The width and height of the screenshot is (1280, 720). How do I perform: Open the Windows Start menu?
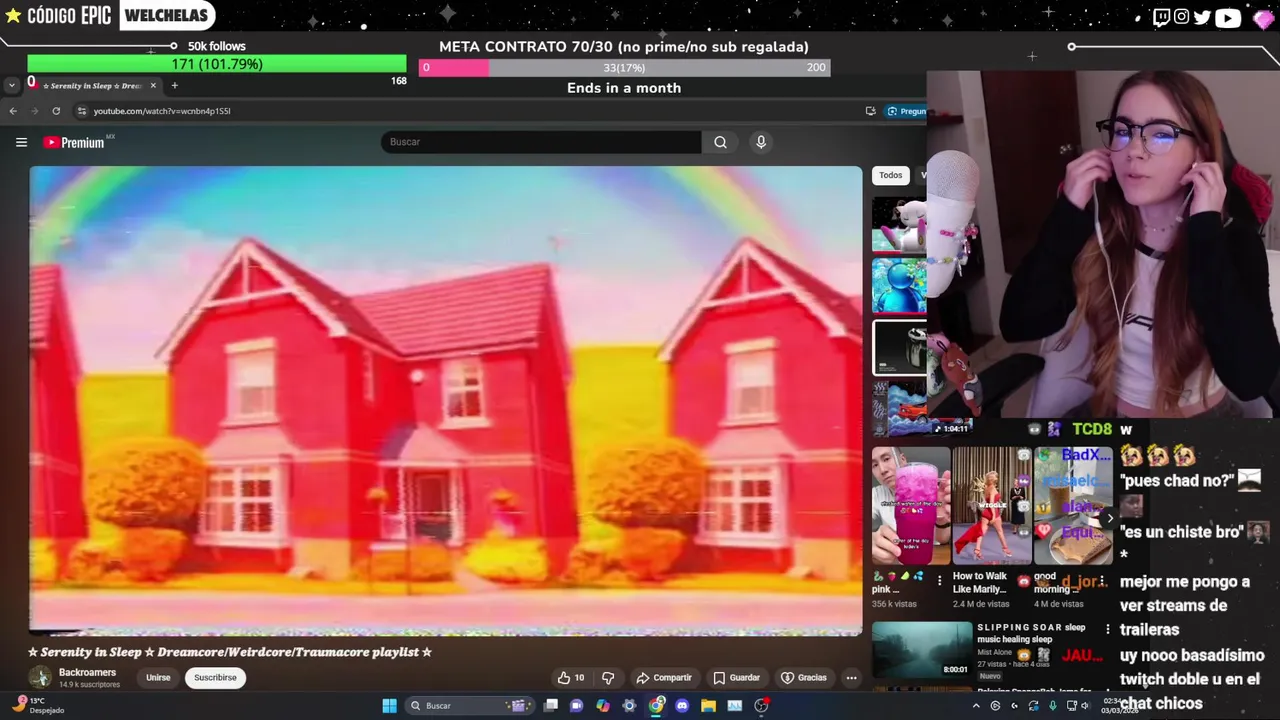tap(389, 705)
